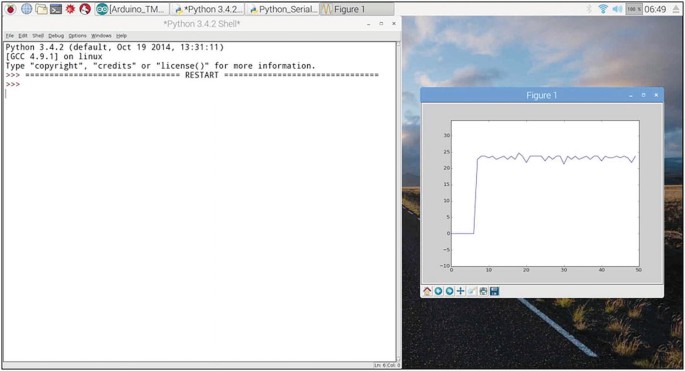Open the Debug menu

[56, 36]
